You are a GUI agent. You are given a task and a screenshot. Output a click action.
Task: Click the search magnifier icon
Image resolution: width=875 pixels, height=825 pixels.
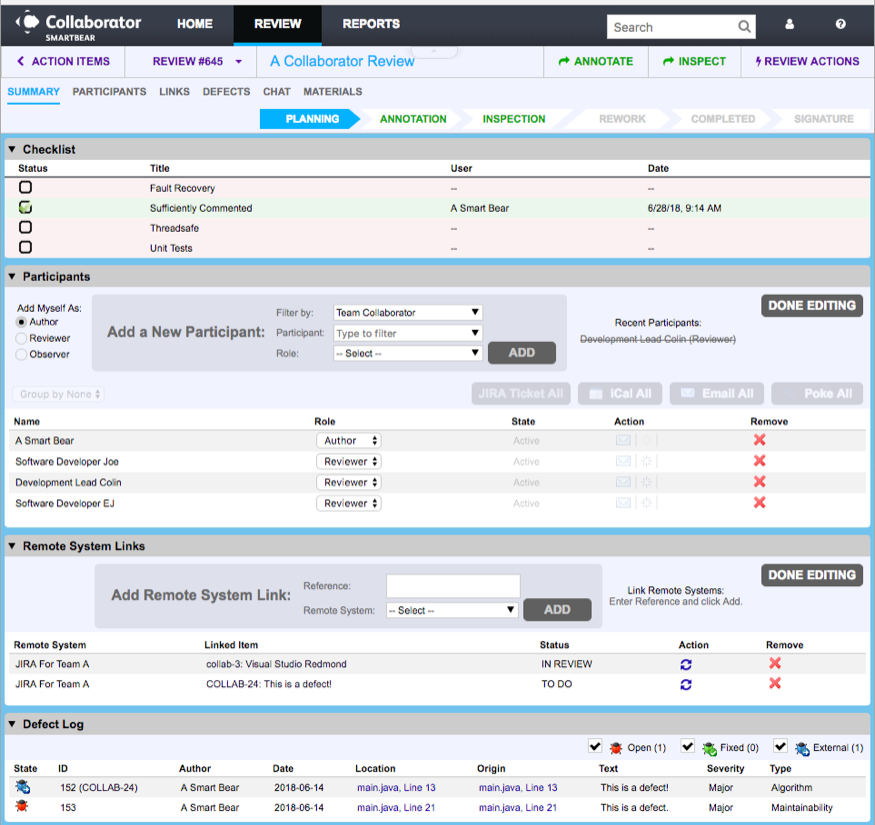(x=744, y=27)
